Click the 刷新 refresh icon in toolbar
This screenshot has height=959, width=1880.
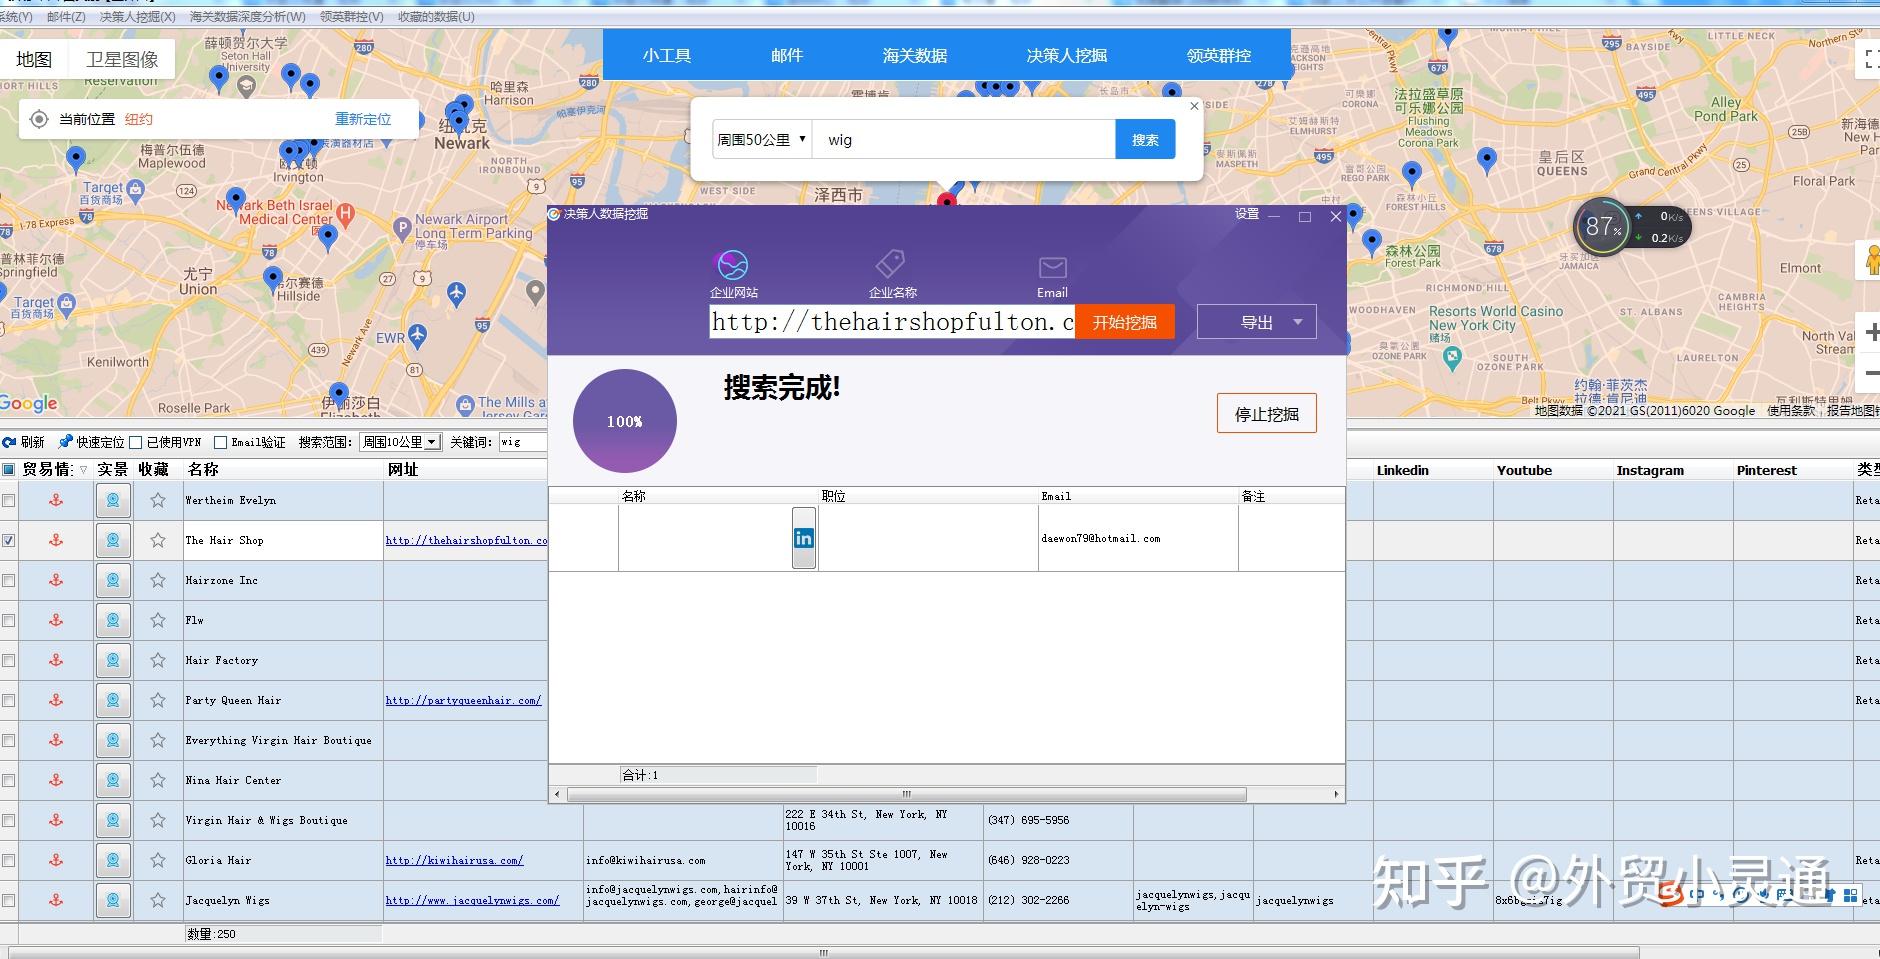tap(9, 442)
